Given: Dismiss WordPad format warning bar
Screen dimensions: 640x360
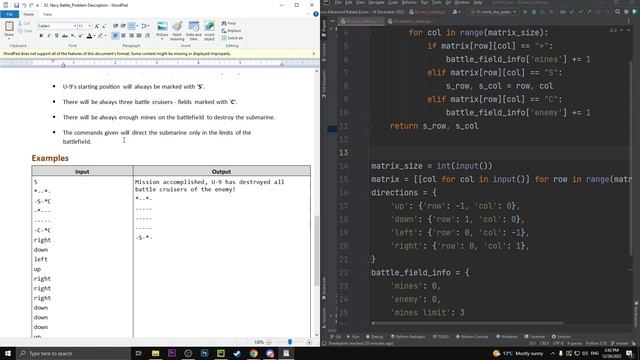Looking at the screenshot, I should pos(313,53).
